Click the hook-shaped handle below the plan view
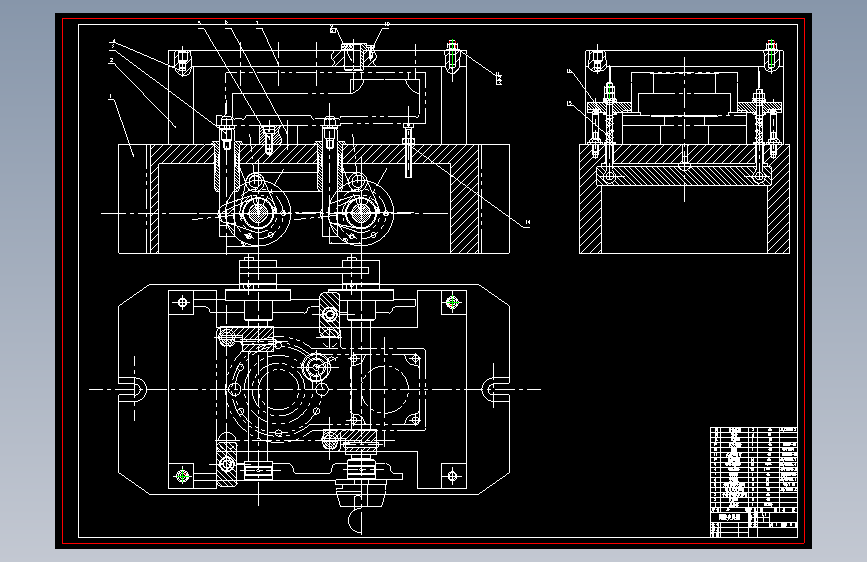This screenshot has height=562, width=867. click(355, 521)
